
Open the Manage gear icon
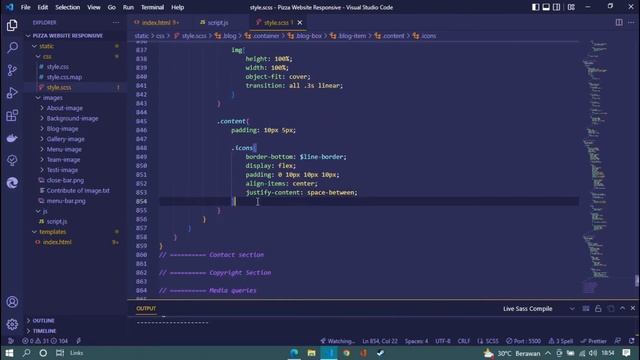(12, 324)
